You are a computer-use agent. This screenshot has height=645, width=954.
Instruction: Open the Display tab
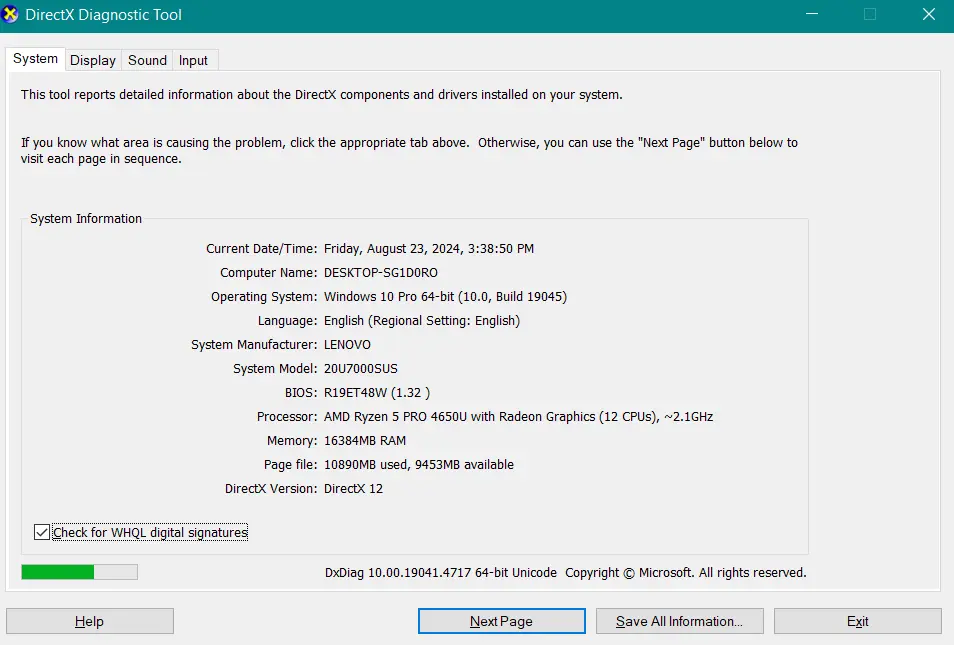pos(93,60)
